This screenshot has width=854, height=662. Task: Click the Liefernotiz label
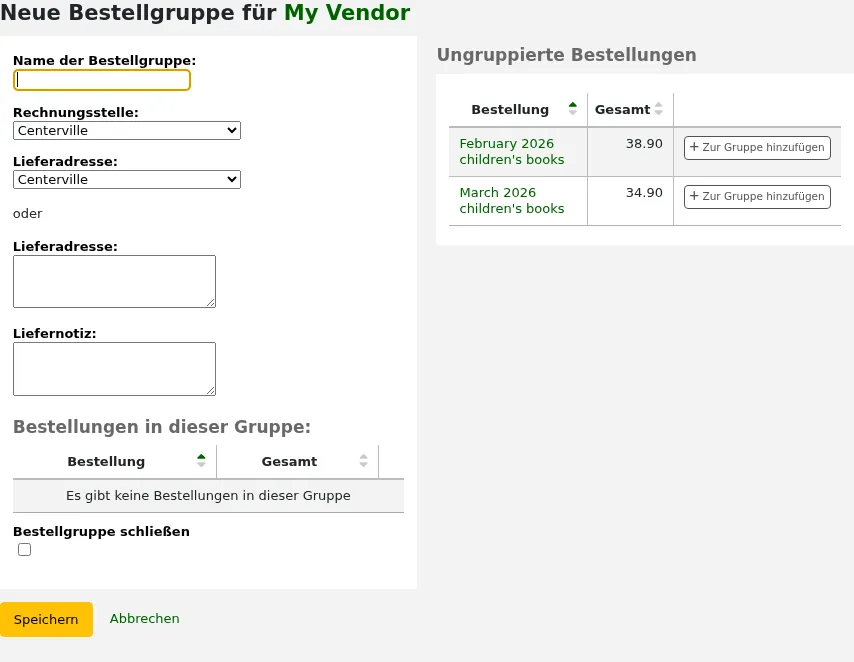click(54, 333)
